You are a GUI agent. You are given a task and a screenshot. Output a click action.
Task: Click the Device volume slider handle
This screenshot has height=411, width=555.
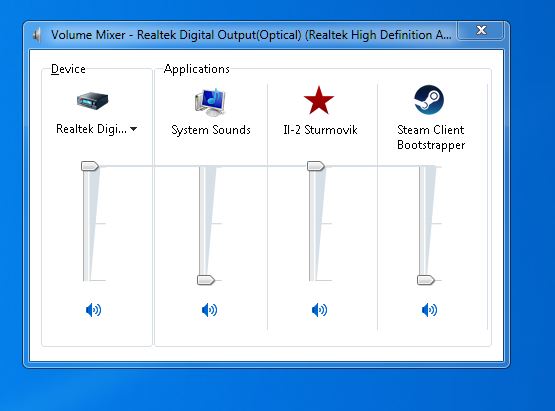click(x=90, y=166)
